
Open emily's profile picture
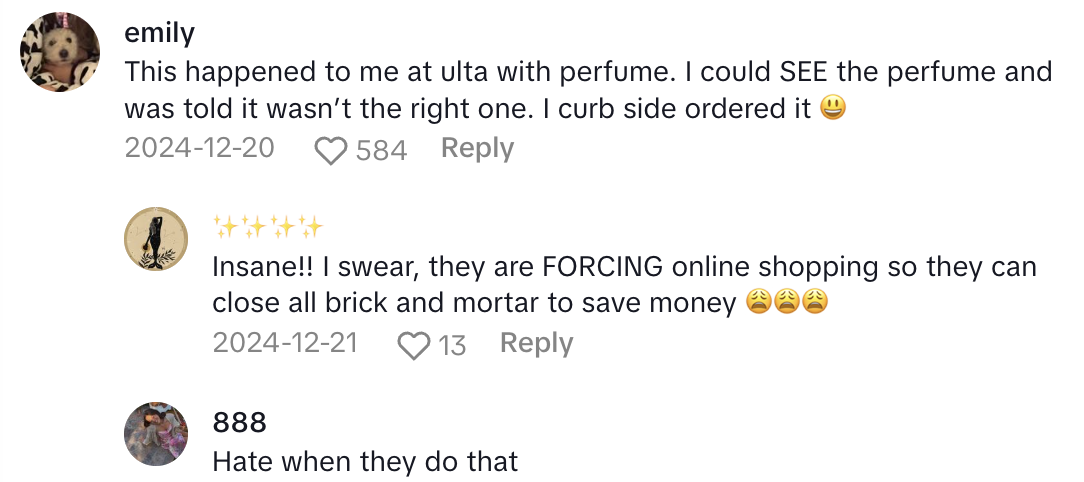(x=61, y=54)
